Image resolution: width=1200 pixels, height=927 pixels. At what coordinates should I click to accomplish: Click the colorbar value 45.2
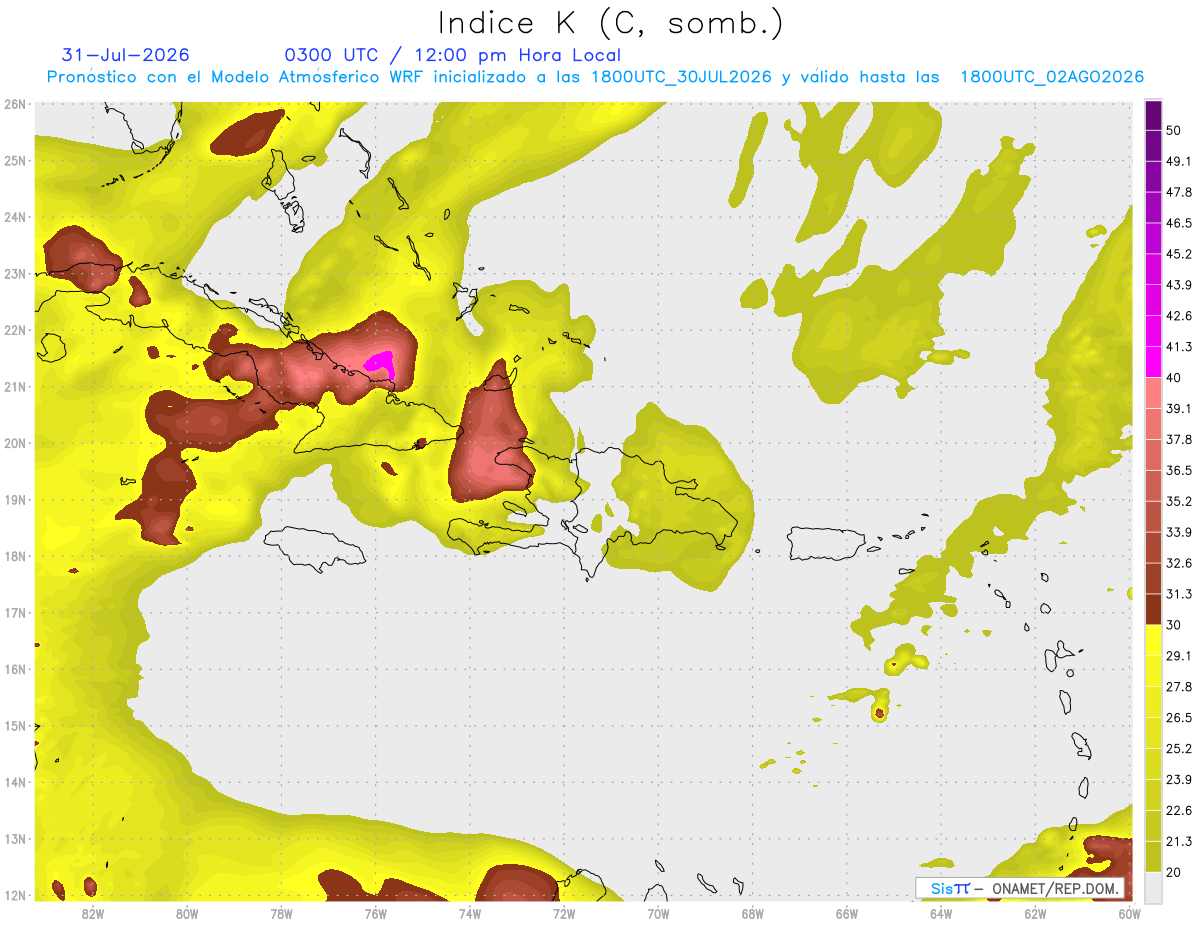tap(1178, 254)
